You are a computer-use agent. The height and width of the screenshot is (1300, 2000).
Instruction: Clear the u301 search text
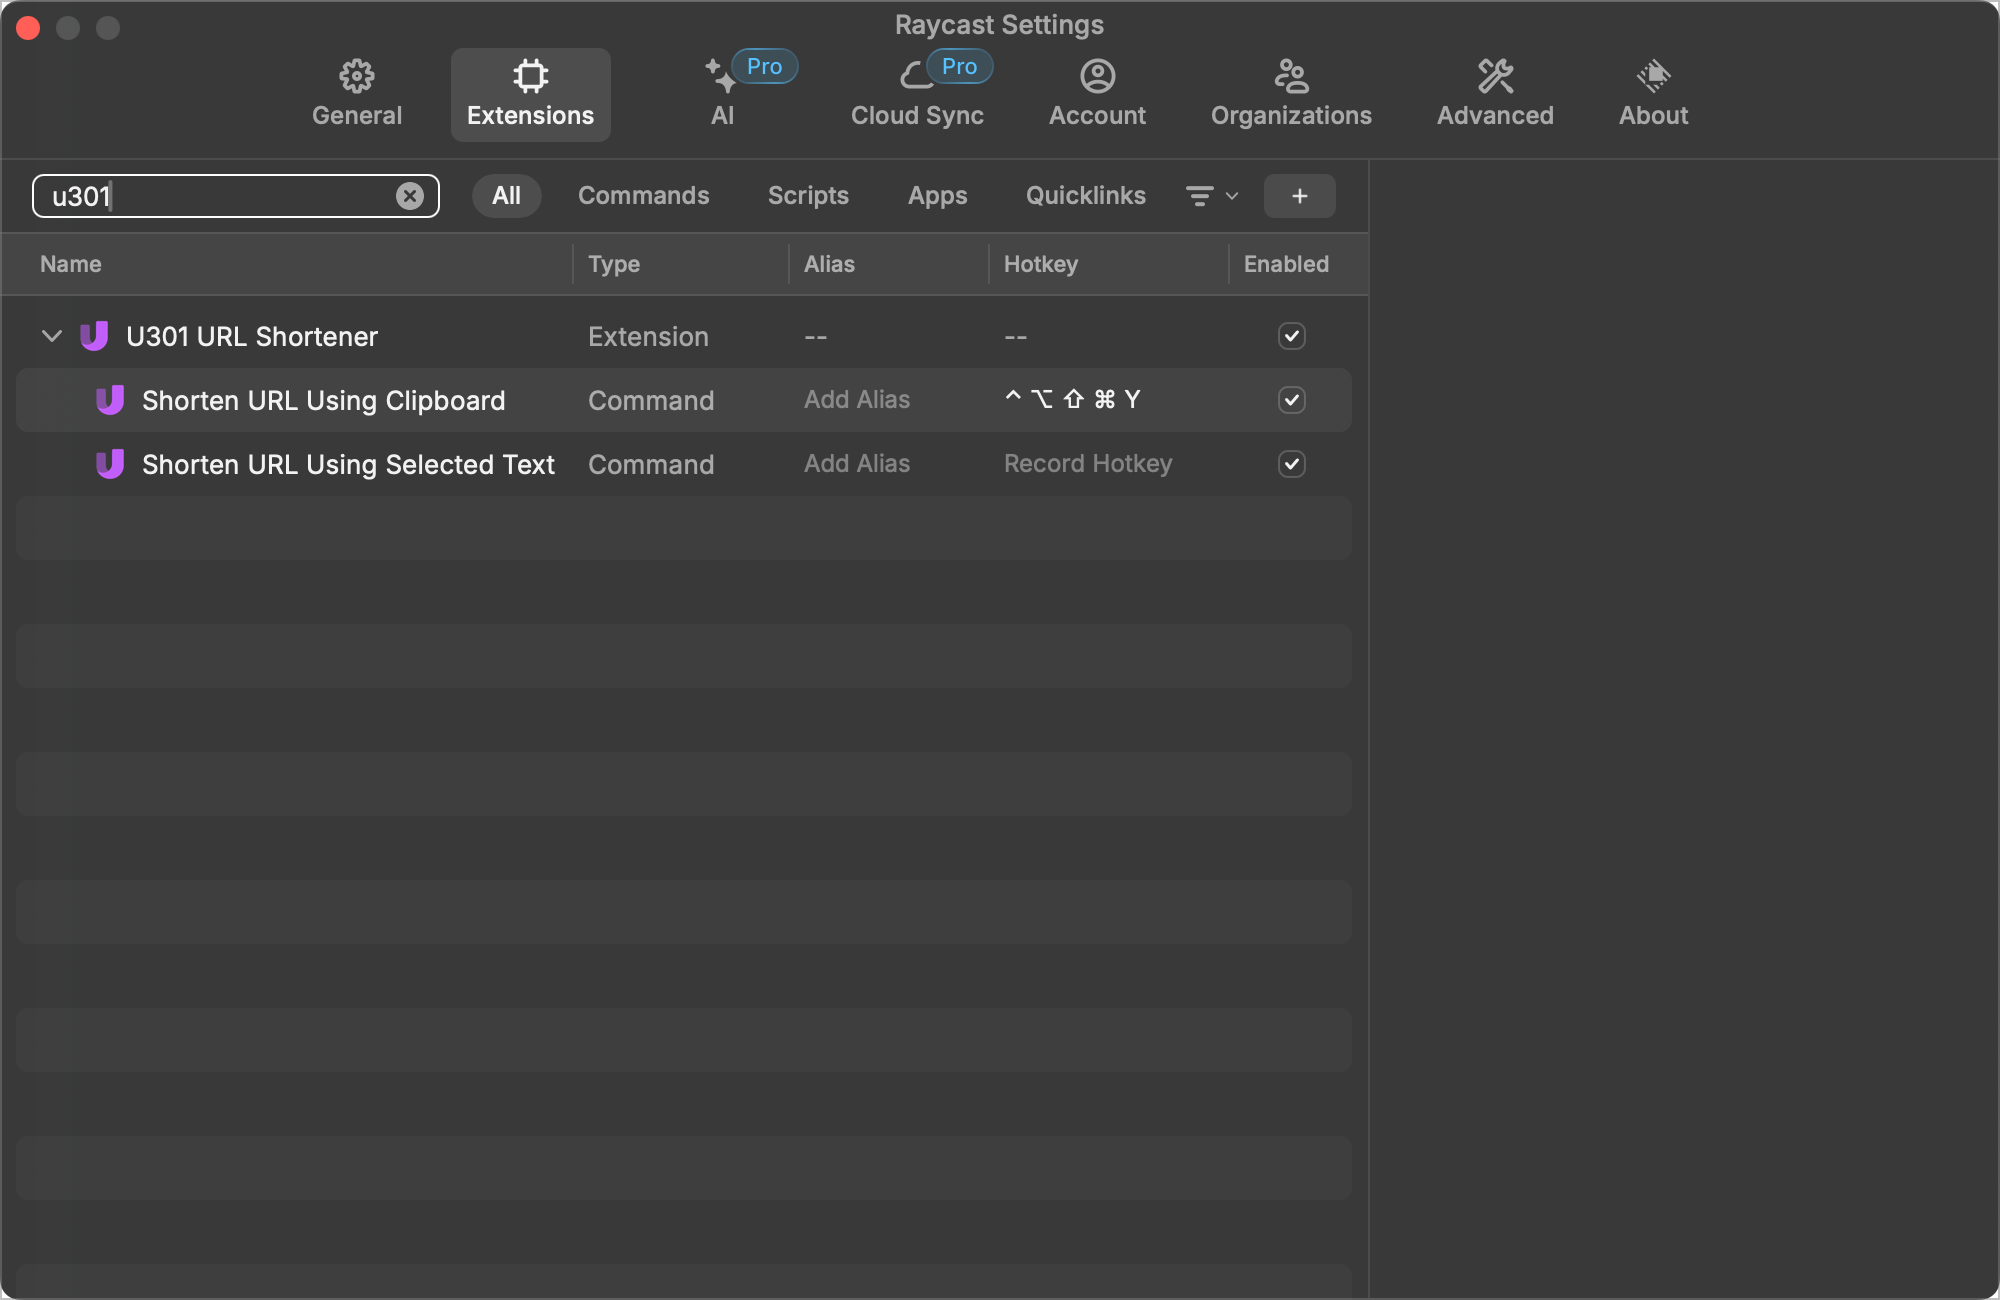click(x=410, y=196)
